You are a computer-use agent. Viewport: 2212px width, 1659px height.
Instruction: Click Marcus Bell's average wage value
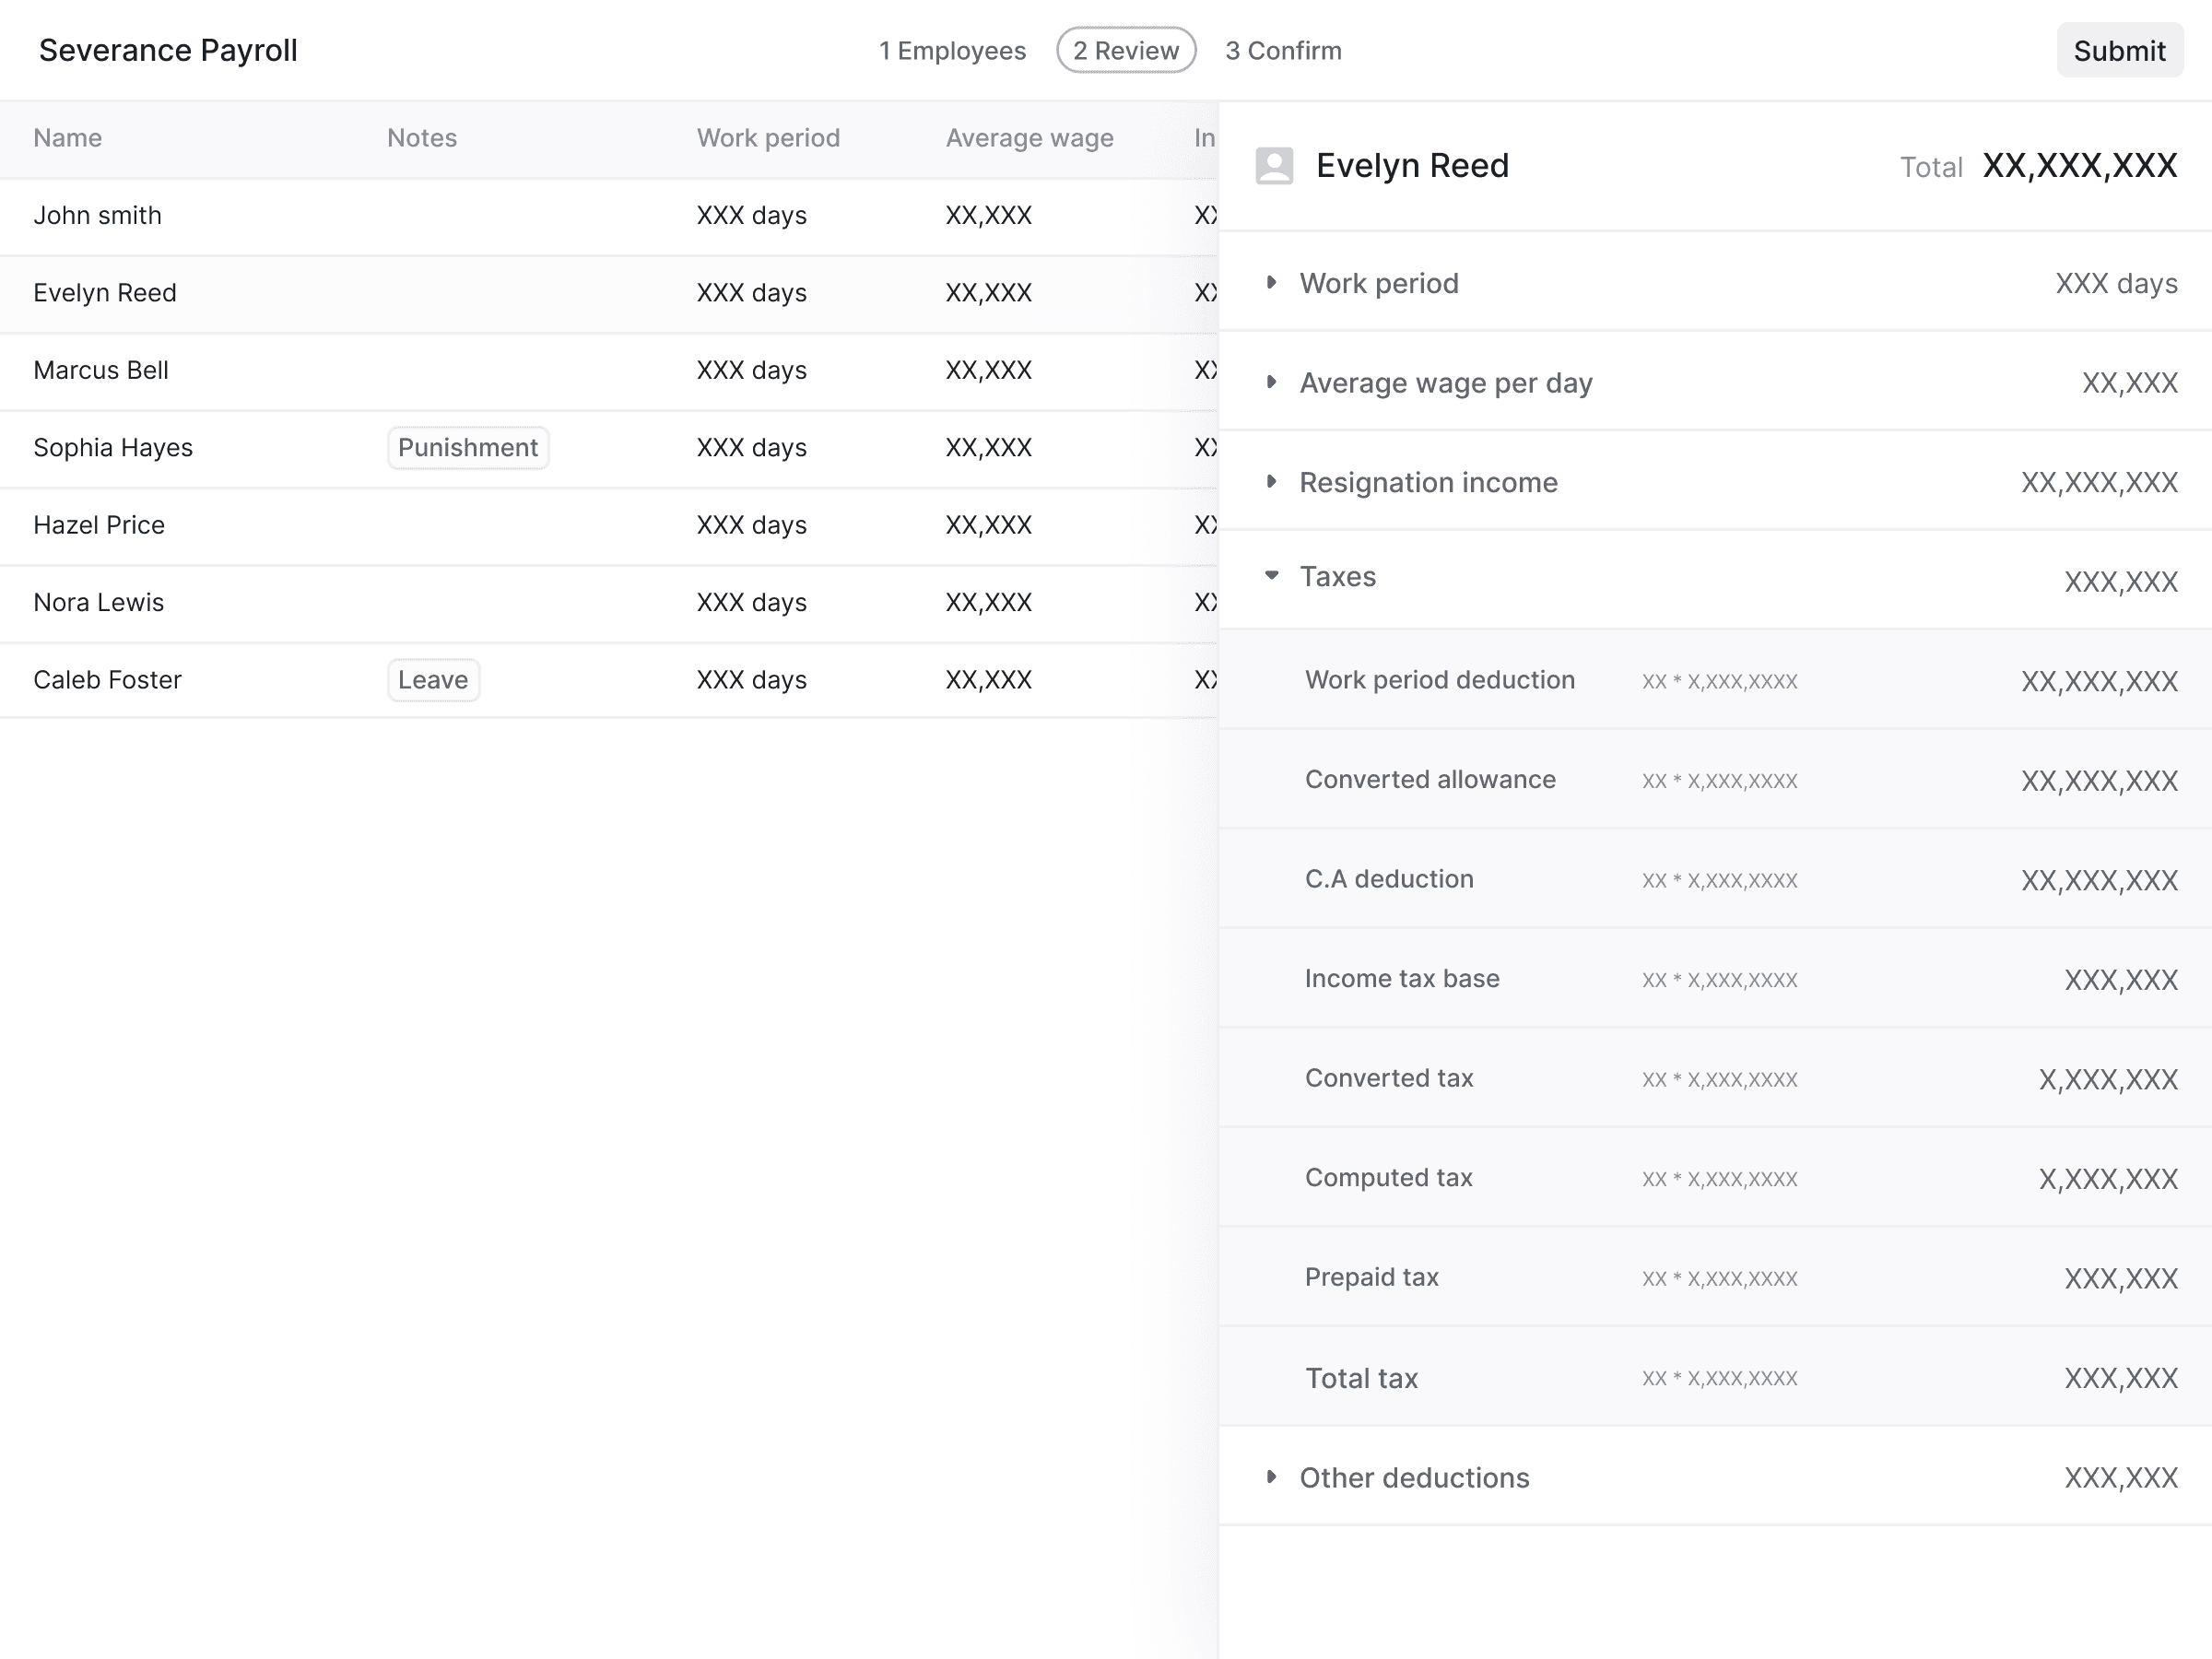pos(988,370)
